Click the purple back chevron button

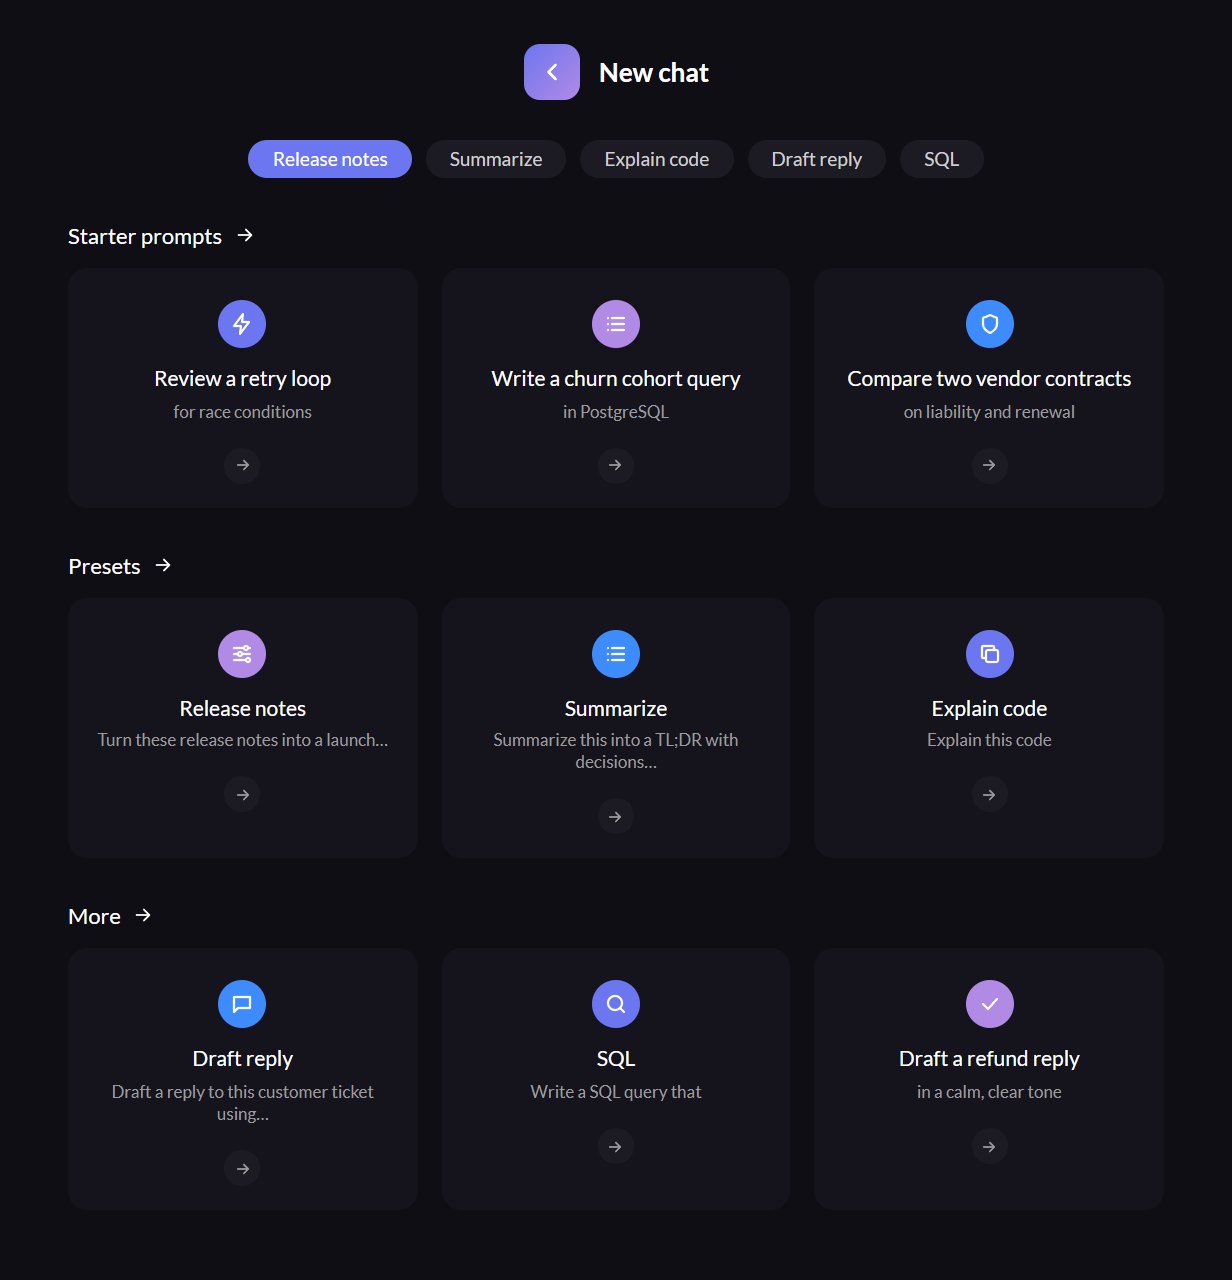coord(552,72)
